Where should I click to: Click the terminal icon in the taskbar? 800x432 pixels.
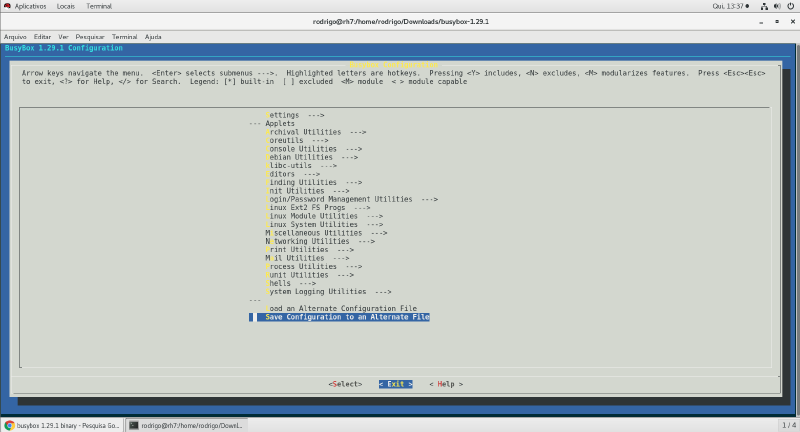click(x=133, y=425)
